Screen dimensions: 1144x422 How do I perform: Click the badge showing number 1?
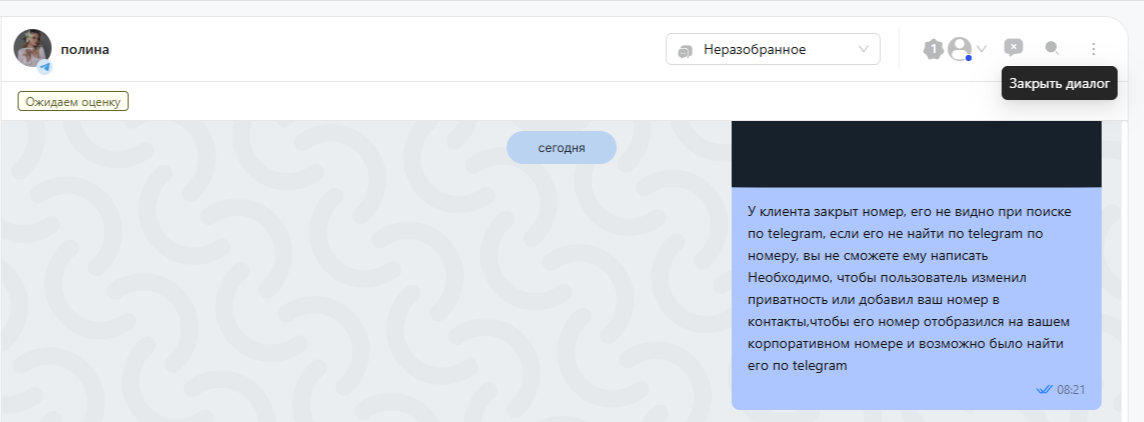[x=933, y=48]
